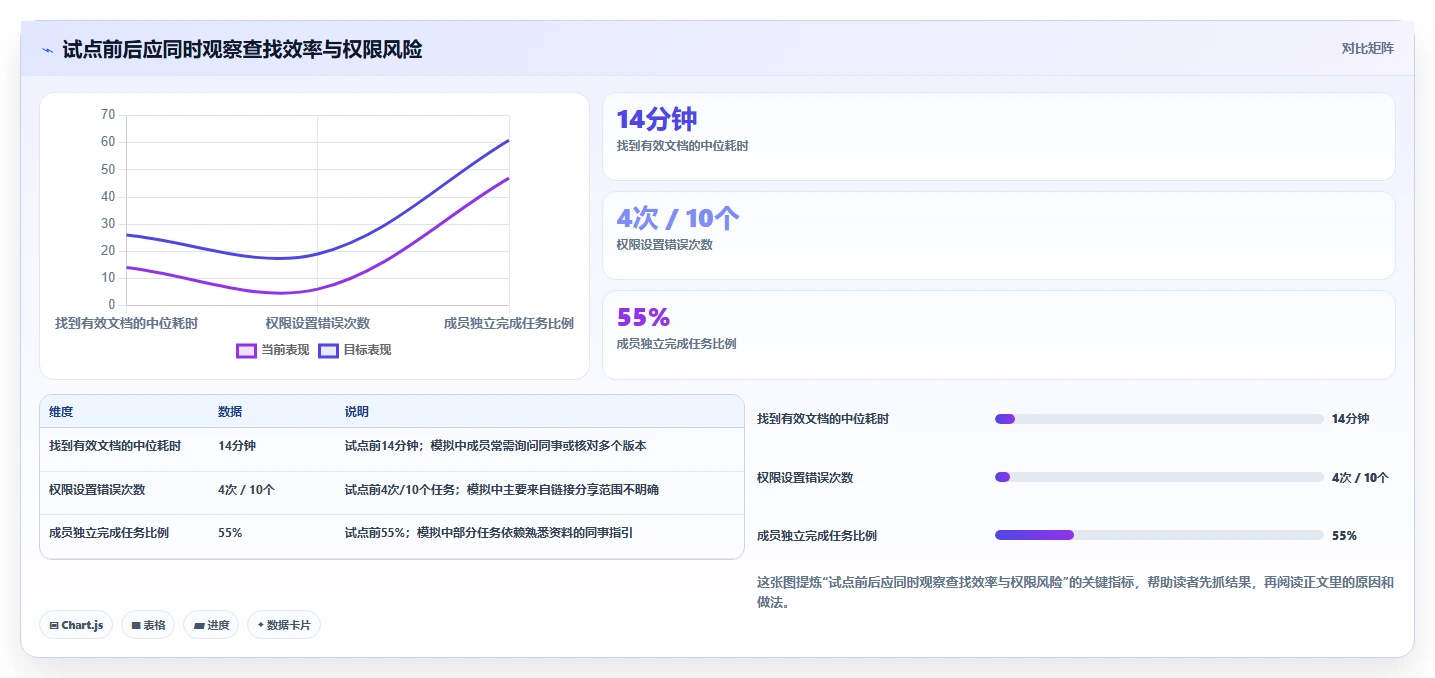Click table cell 成员独立完成任务比例
1435x678 pixels.
click(109, 533)
